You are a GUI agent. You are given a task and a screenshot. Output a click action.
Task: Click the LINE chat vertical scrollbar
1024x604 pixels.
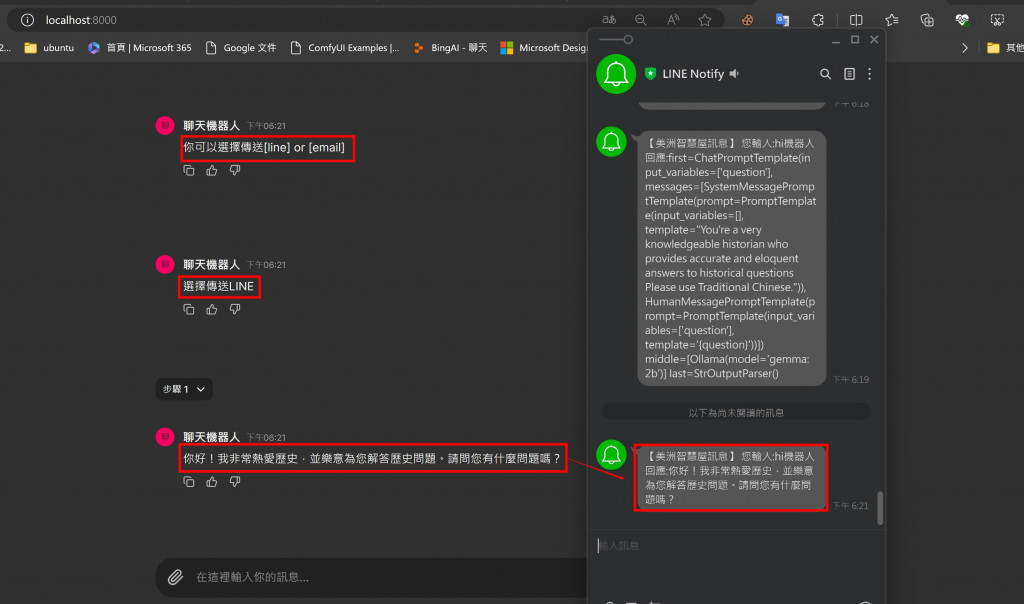(880, 507)
